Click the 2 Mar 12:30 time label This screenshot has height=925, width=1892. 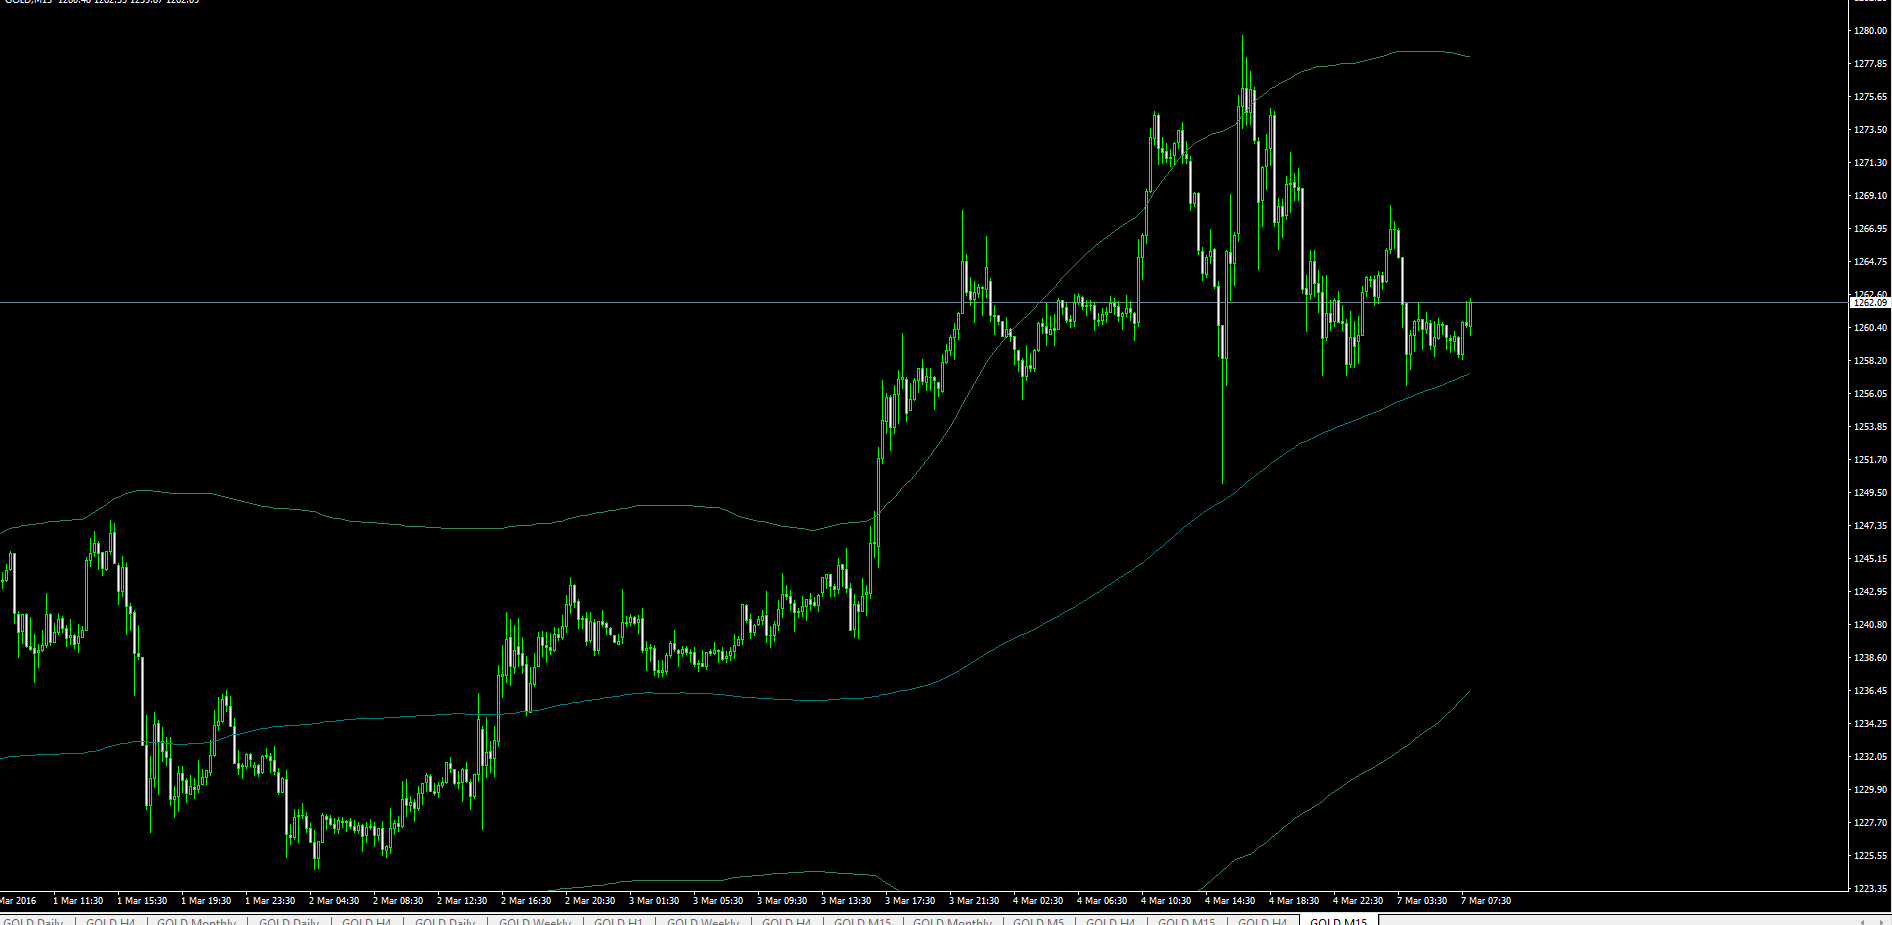coord(462,901)
